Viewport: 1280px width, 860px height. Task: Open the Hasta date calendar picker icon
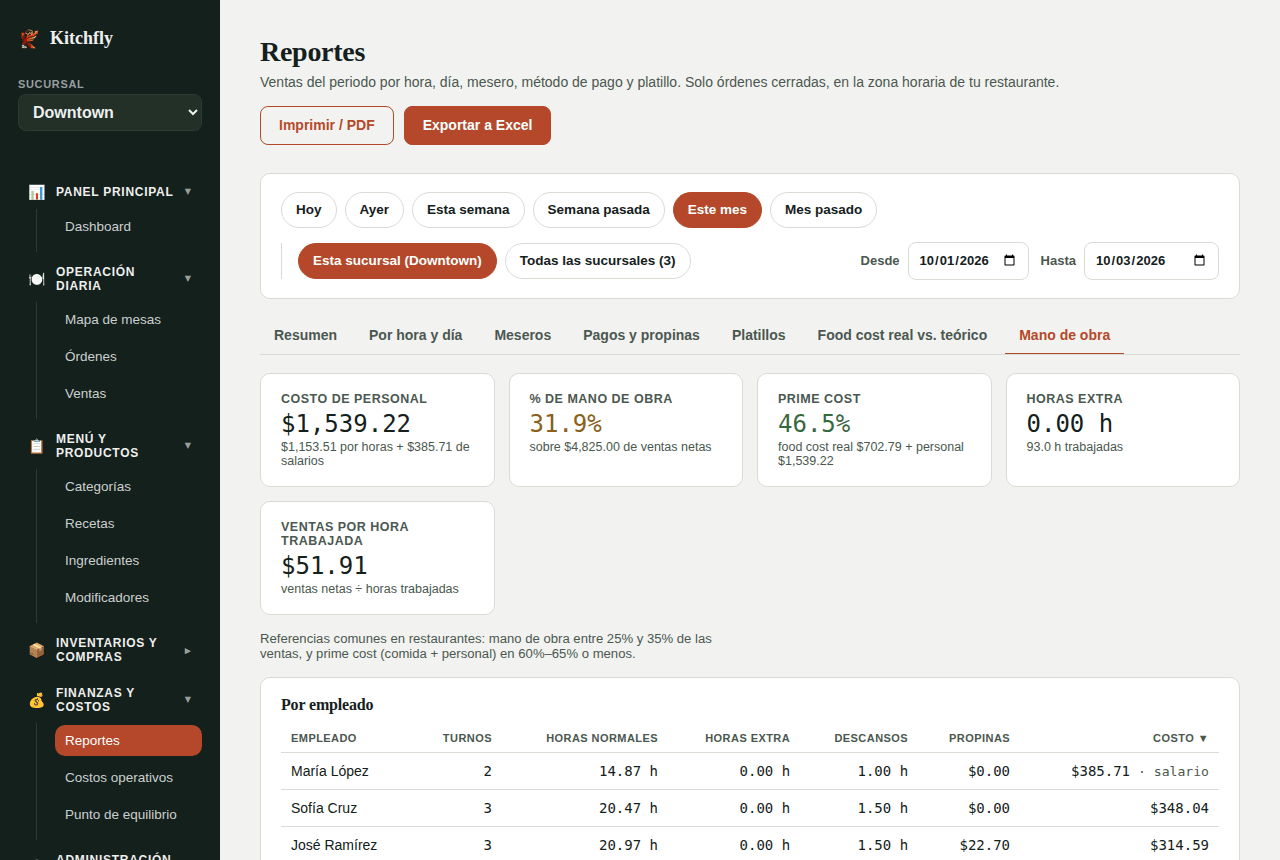pos(1199,260)
